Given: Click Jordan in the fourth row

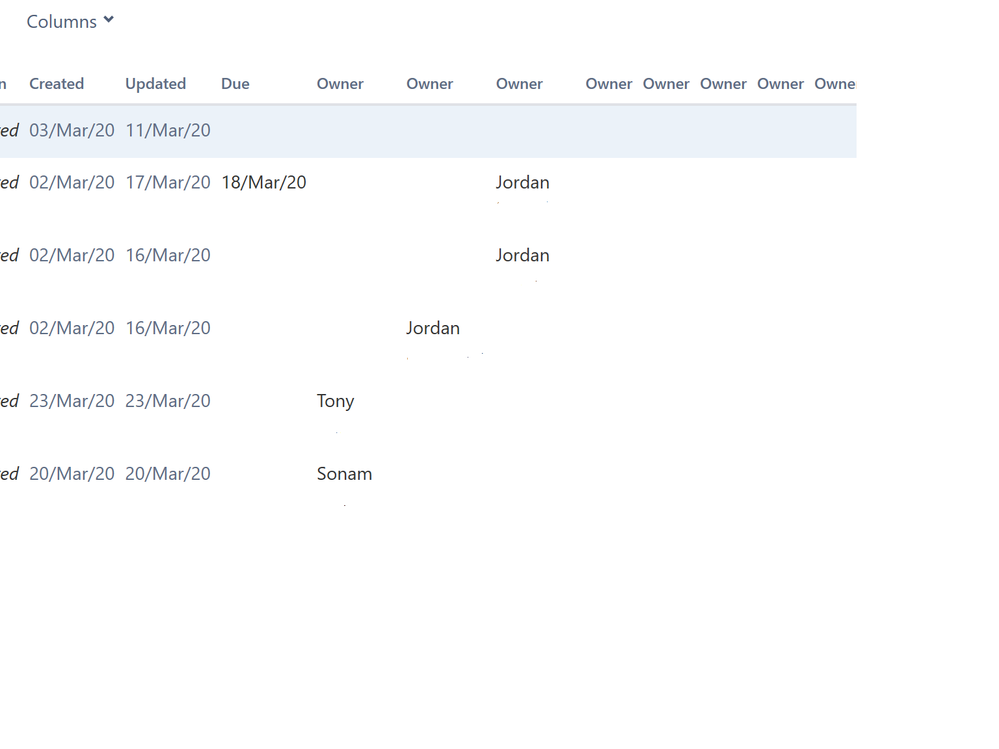Looking at the screenshot, I should 432,327.
